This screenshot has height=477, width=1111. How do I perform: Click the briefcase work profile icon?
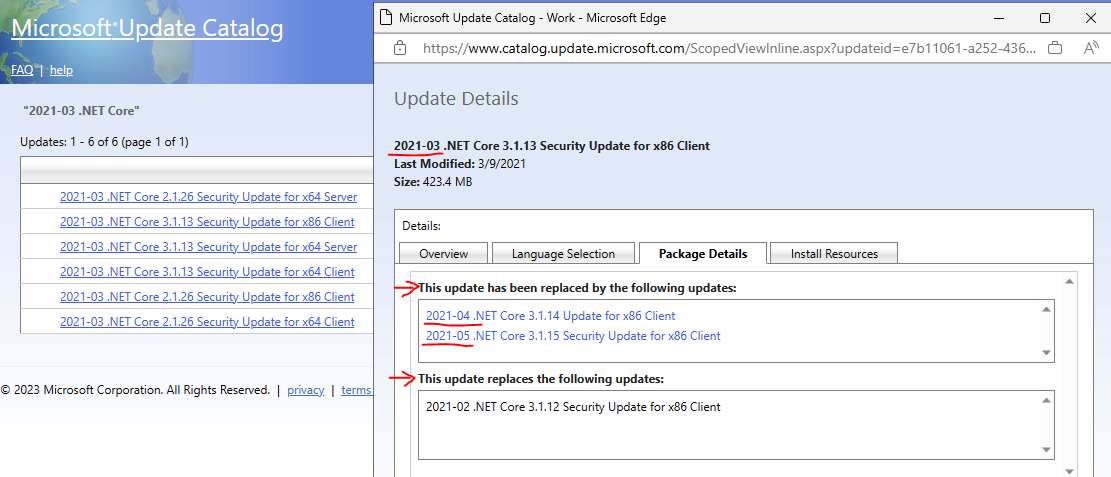tap(1055, 48)
